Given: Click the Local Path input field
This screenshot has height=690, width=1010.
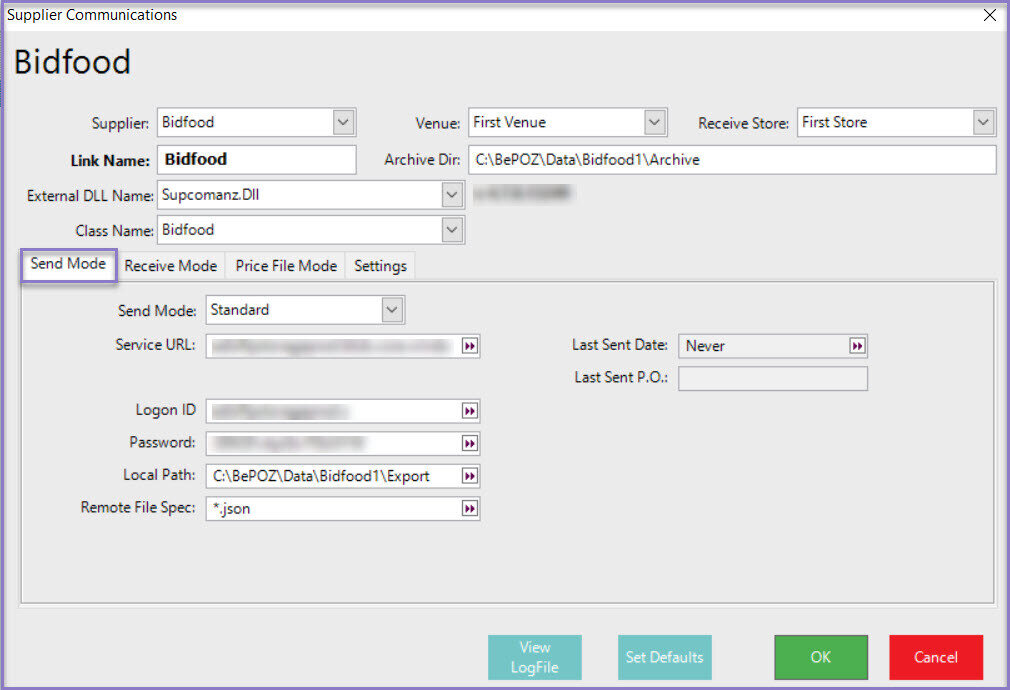Looking at the screenshot, I should [x=343, y=476].
